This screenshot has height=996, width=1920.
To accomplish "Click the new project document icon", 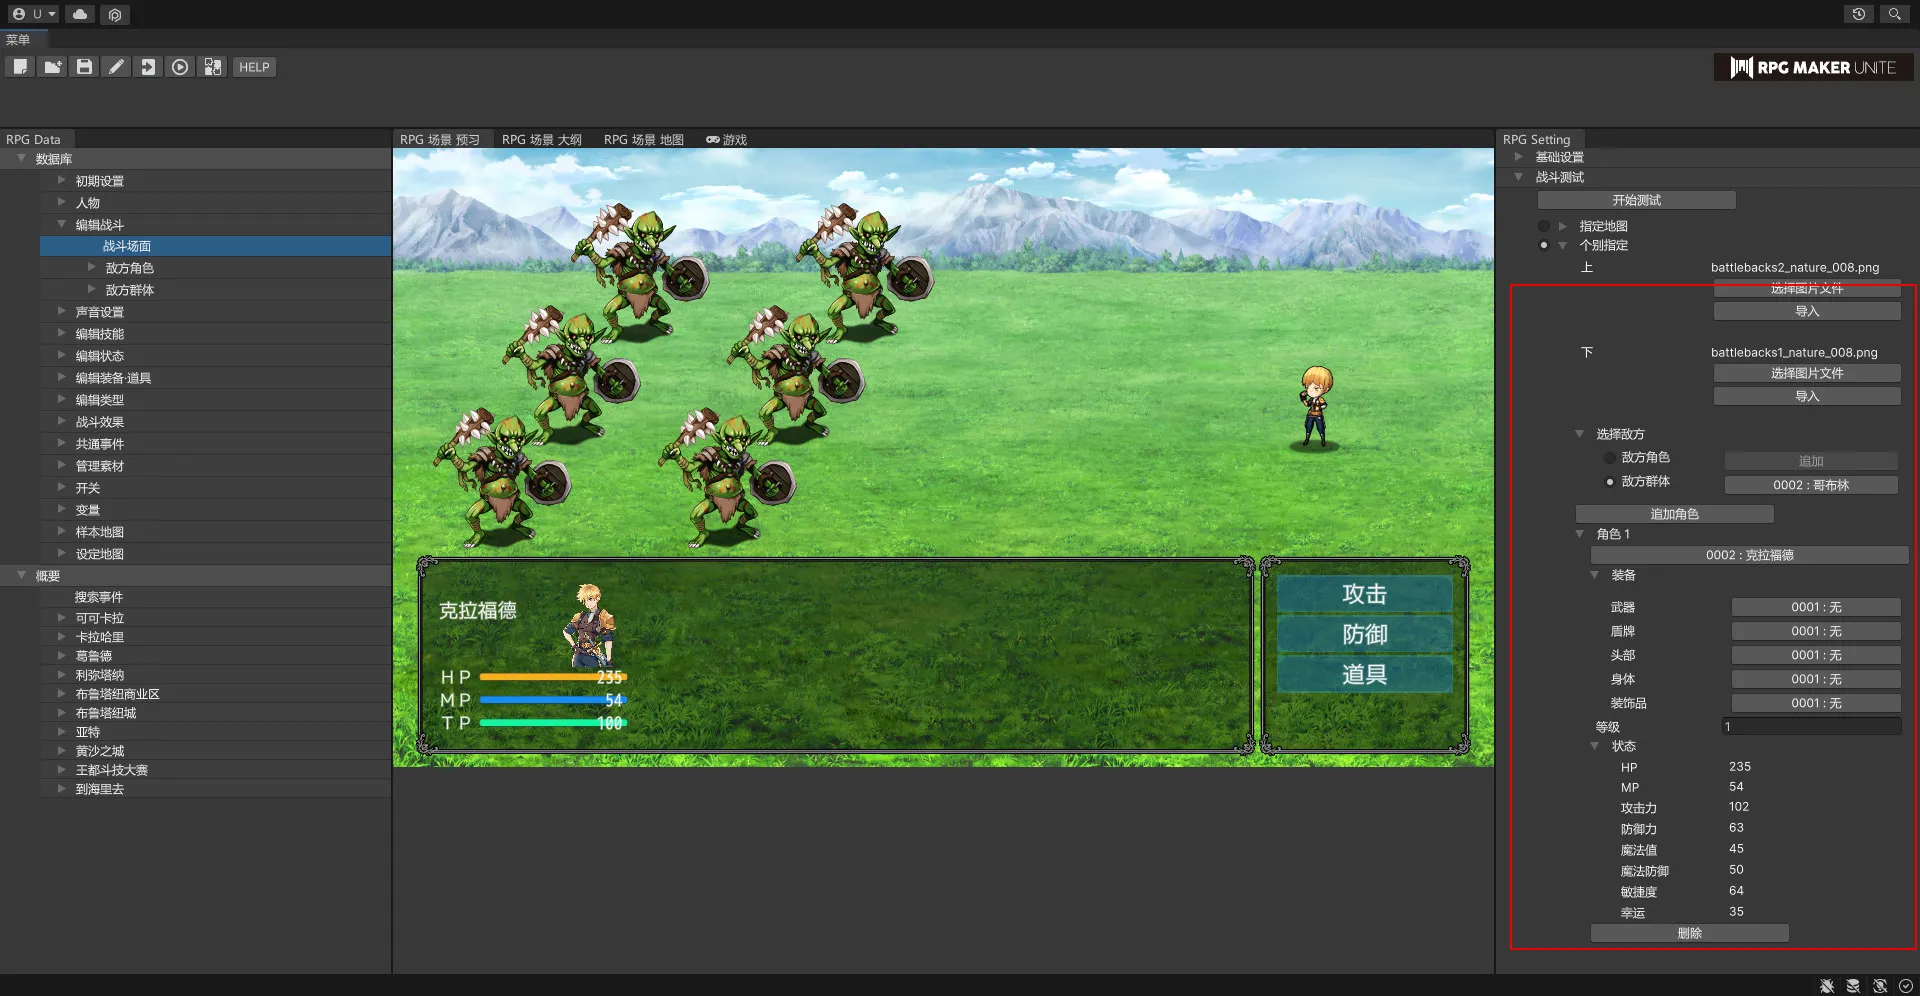I will tap(20, 67).
